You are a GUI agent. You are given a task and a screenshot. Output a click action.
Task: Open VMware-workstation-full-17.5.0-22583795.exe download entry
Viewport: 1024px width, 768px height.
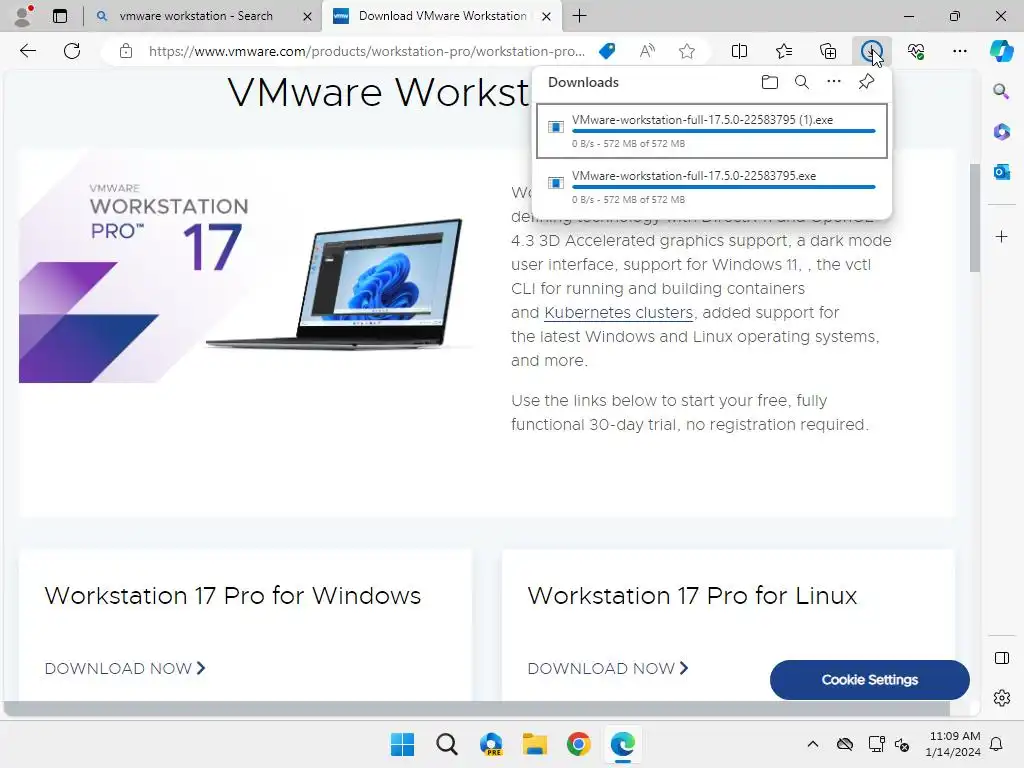click(712, 187)
